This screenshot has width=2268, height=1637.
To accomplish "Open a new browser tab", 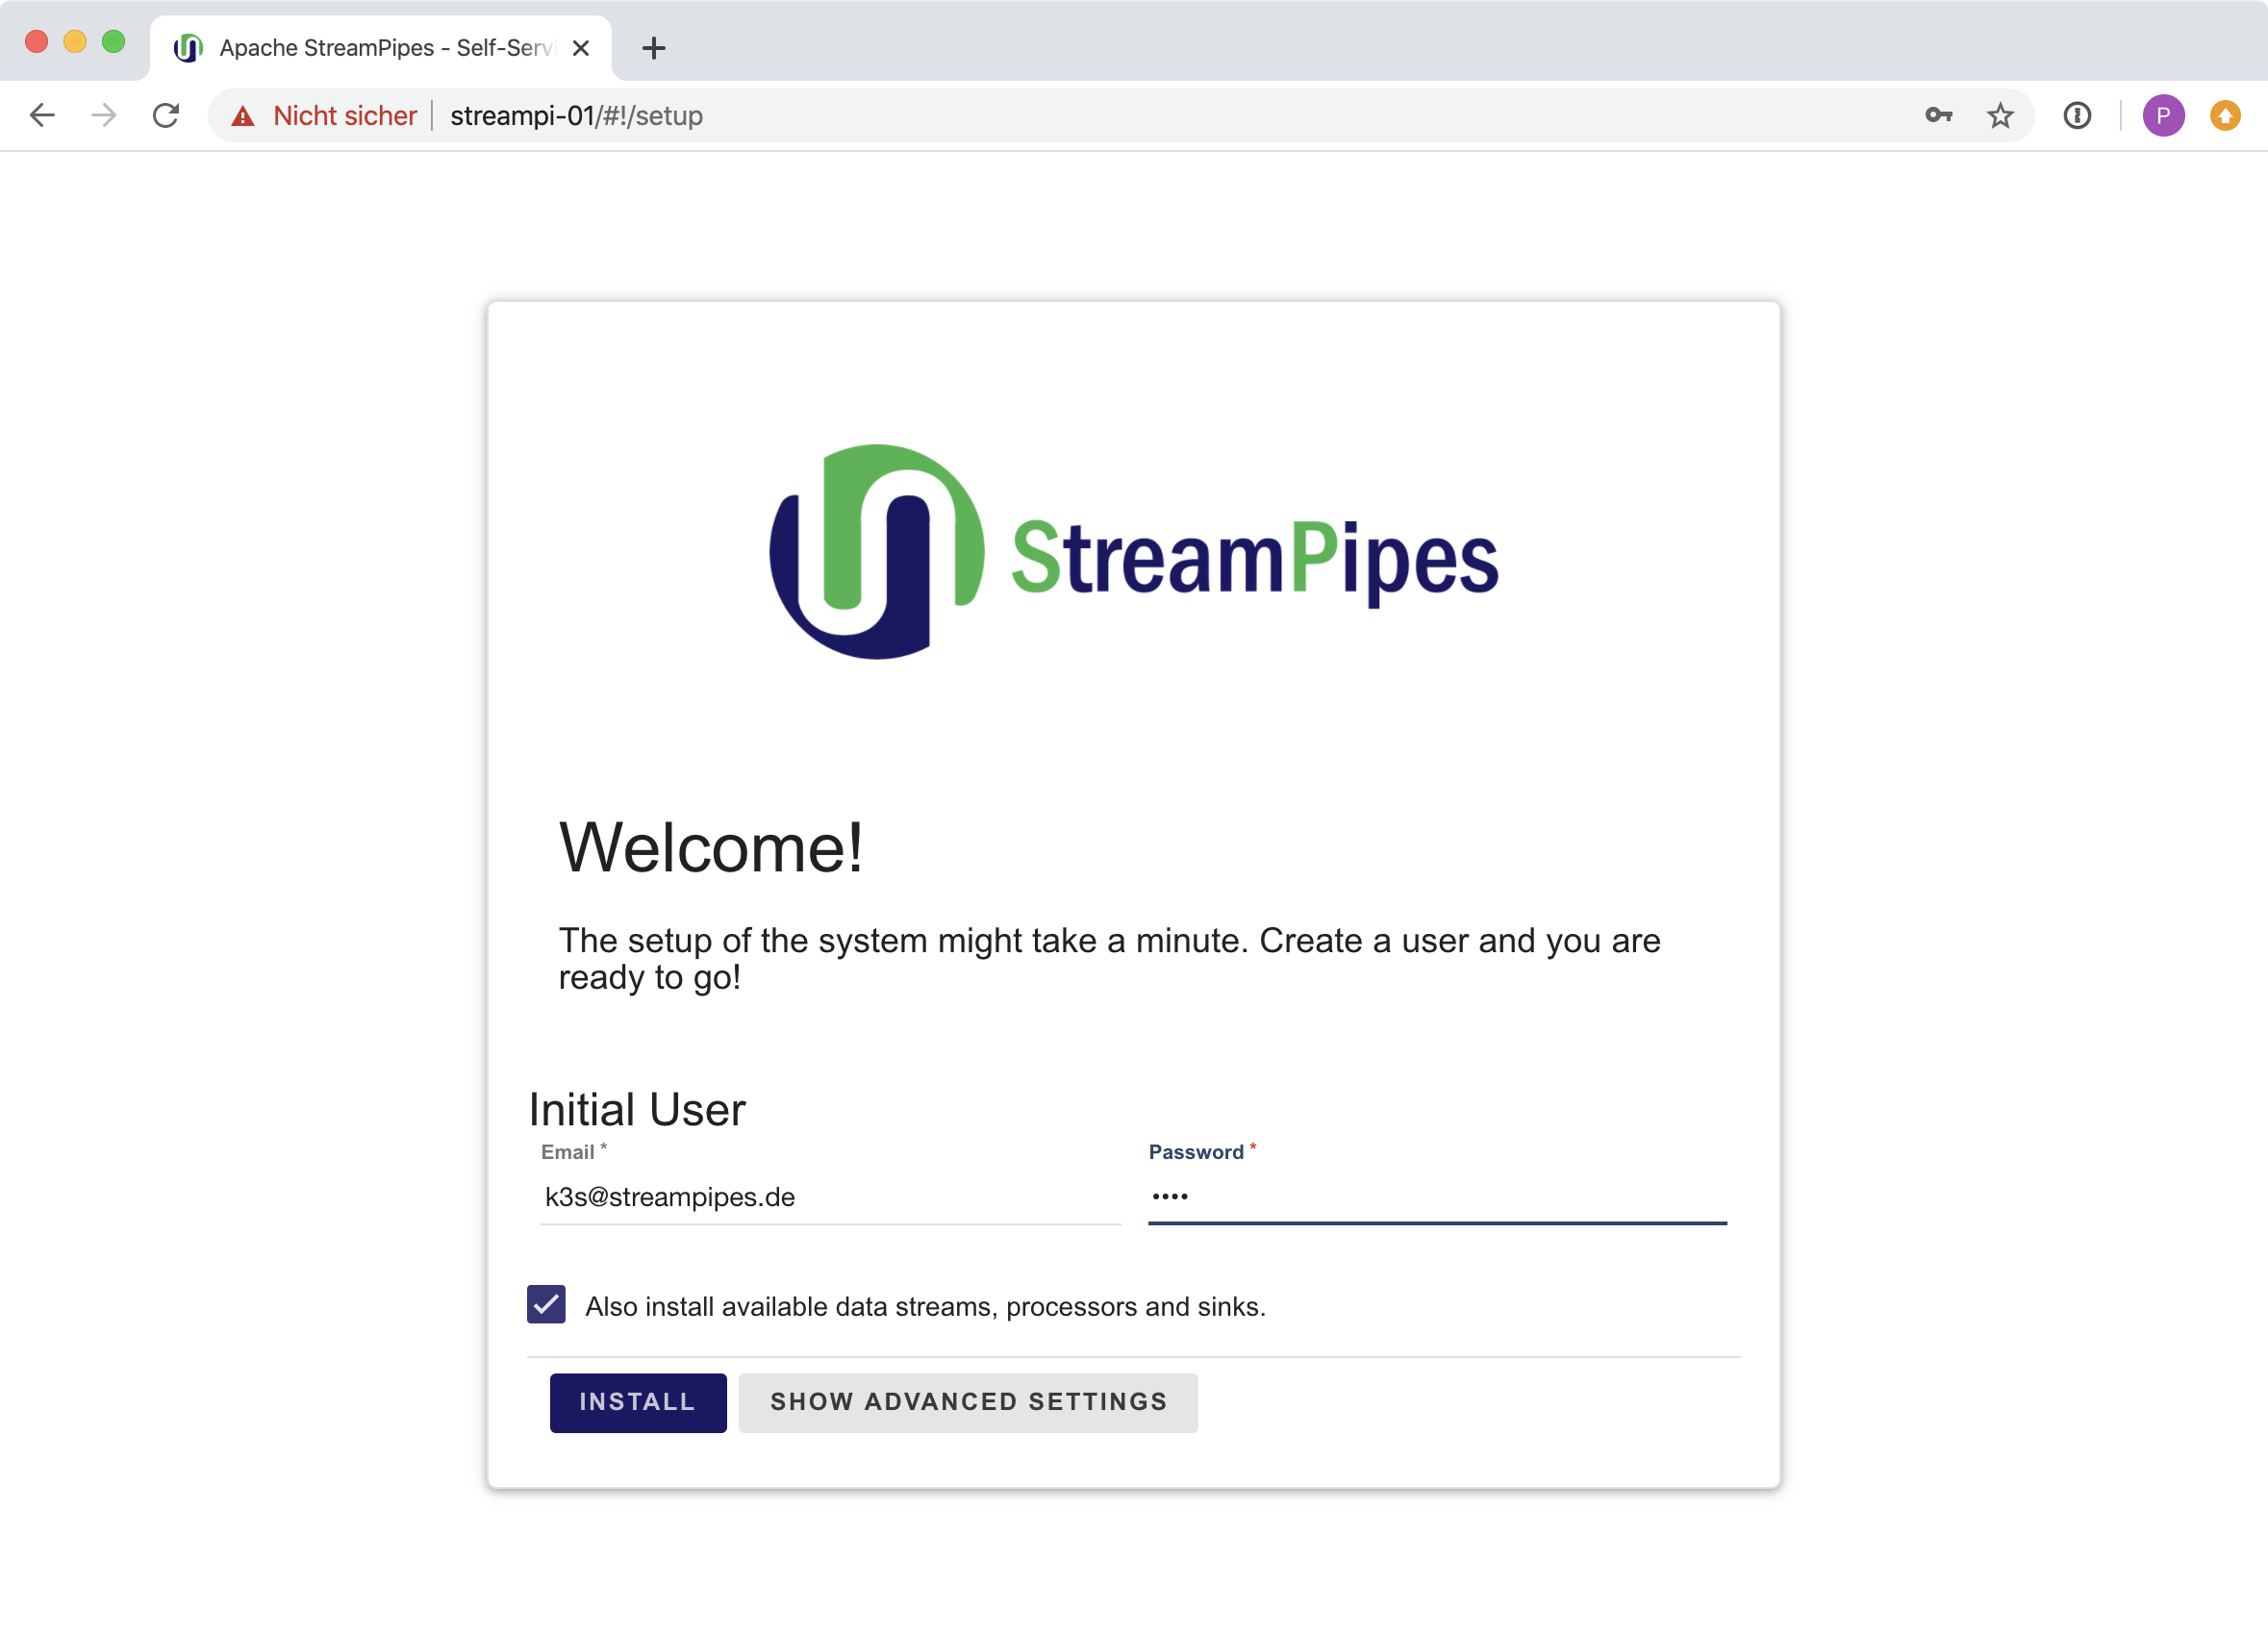I will [654, 48].
